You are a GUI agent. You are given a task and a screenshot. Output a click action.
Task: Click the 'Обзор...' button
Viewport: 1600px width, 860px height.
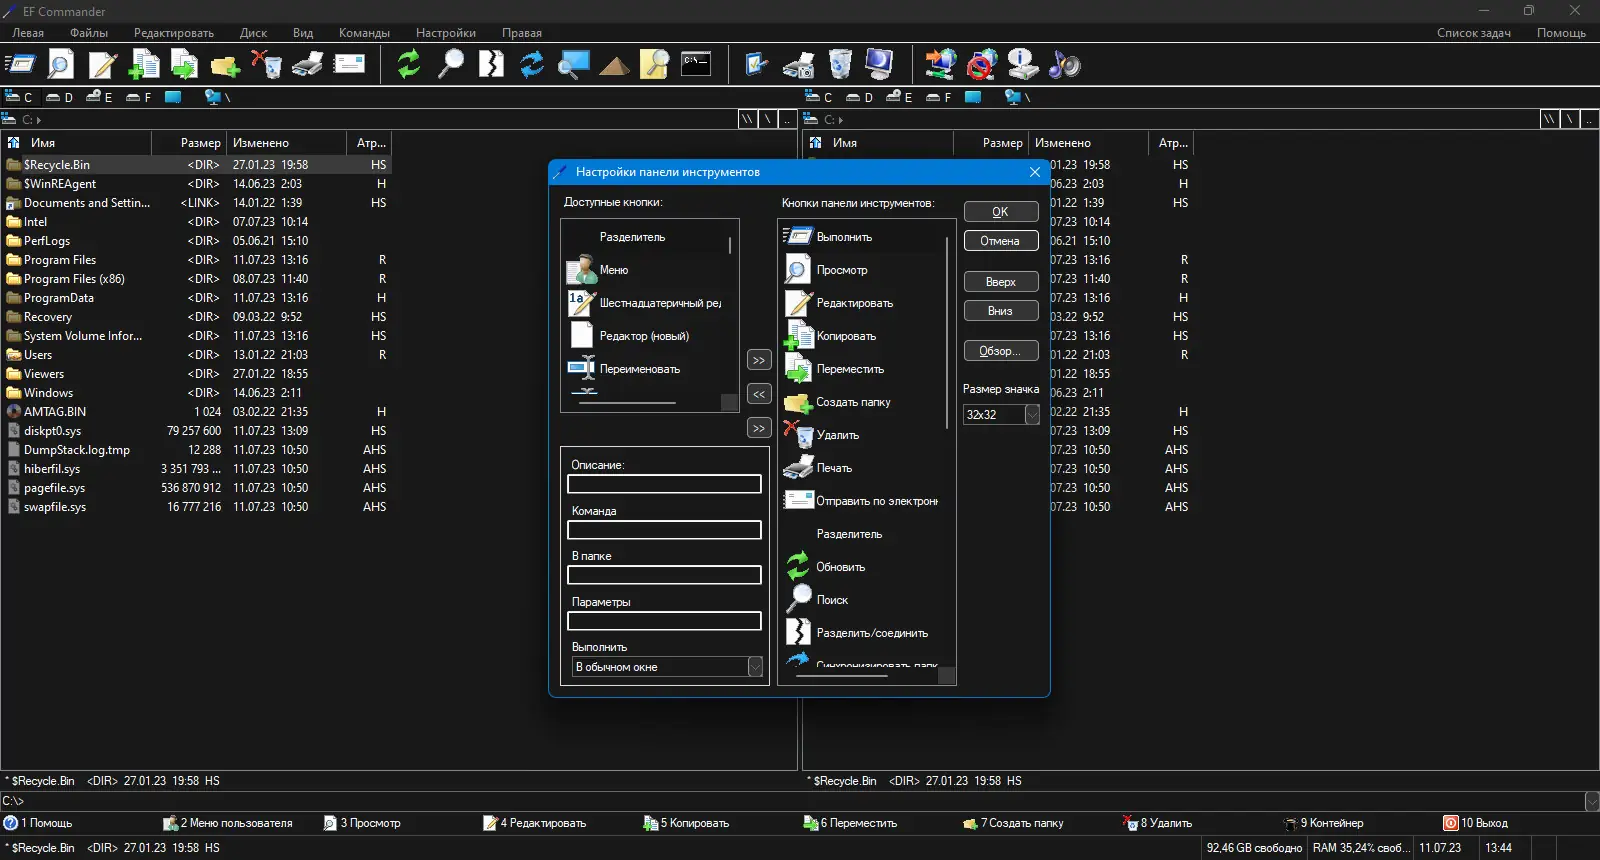1000,351
